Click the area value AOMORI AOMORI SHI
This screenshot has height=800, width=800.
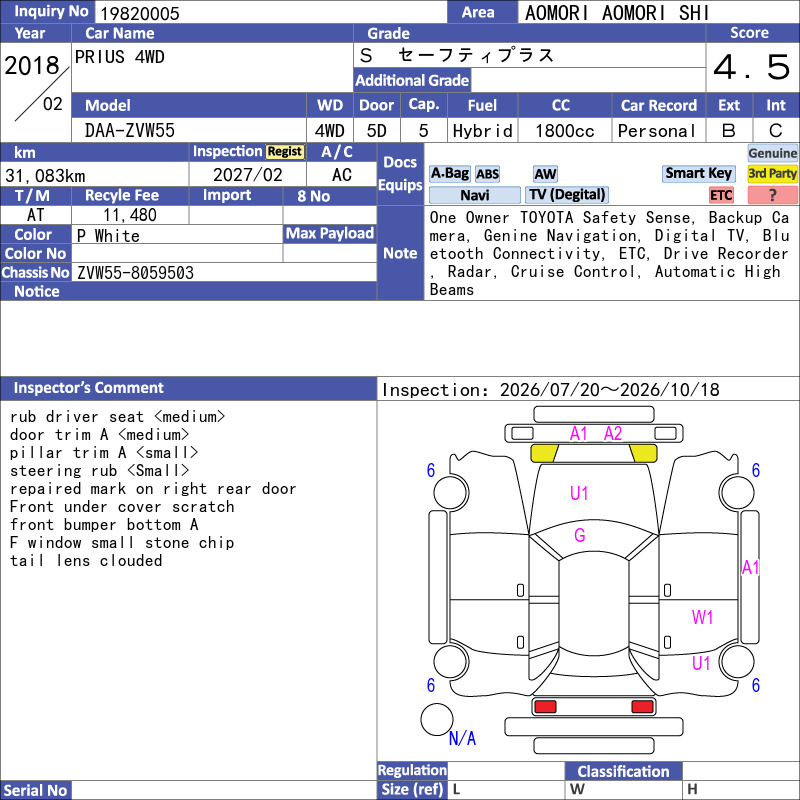click(x=617, y=13)
